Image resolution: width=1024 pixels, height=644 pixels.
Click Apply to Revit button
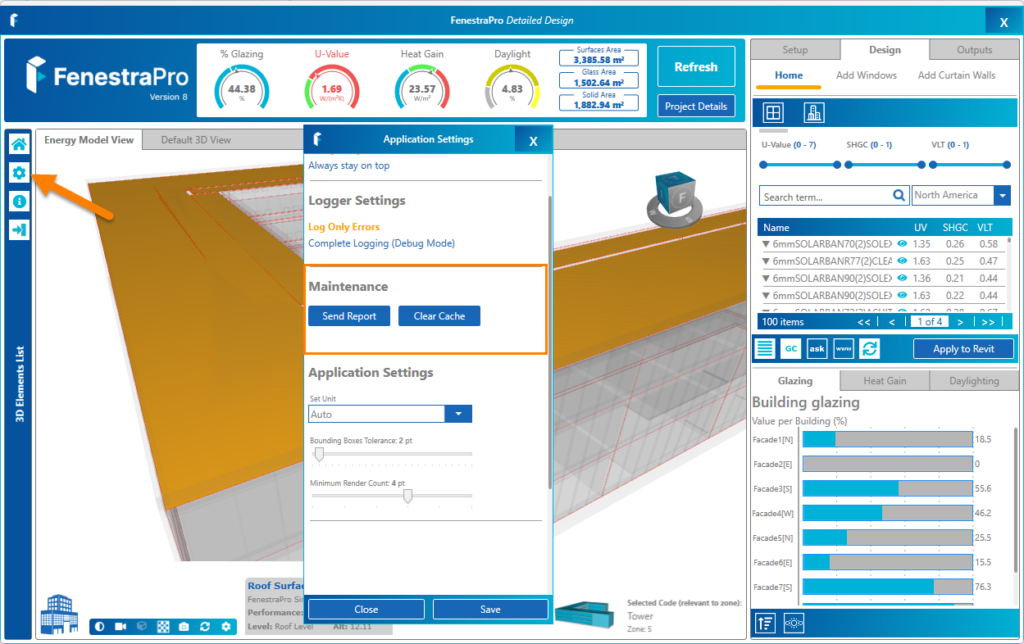963,349
